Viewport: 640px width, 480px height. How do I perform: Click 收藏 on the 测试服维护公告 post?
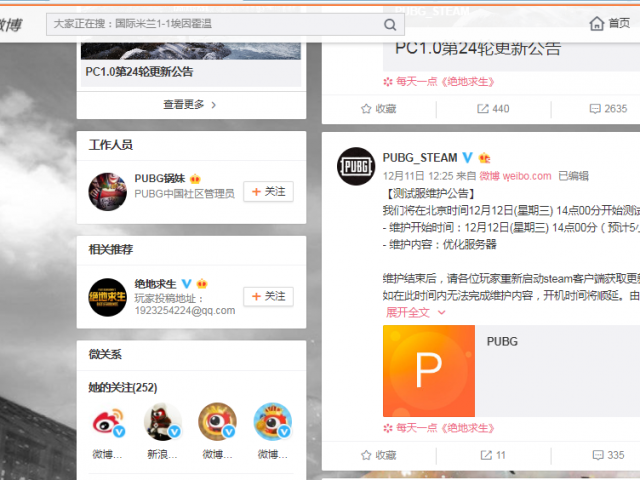click(x=378, y=455)
